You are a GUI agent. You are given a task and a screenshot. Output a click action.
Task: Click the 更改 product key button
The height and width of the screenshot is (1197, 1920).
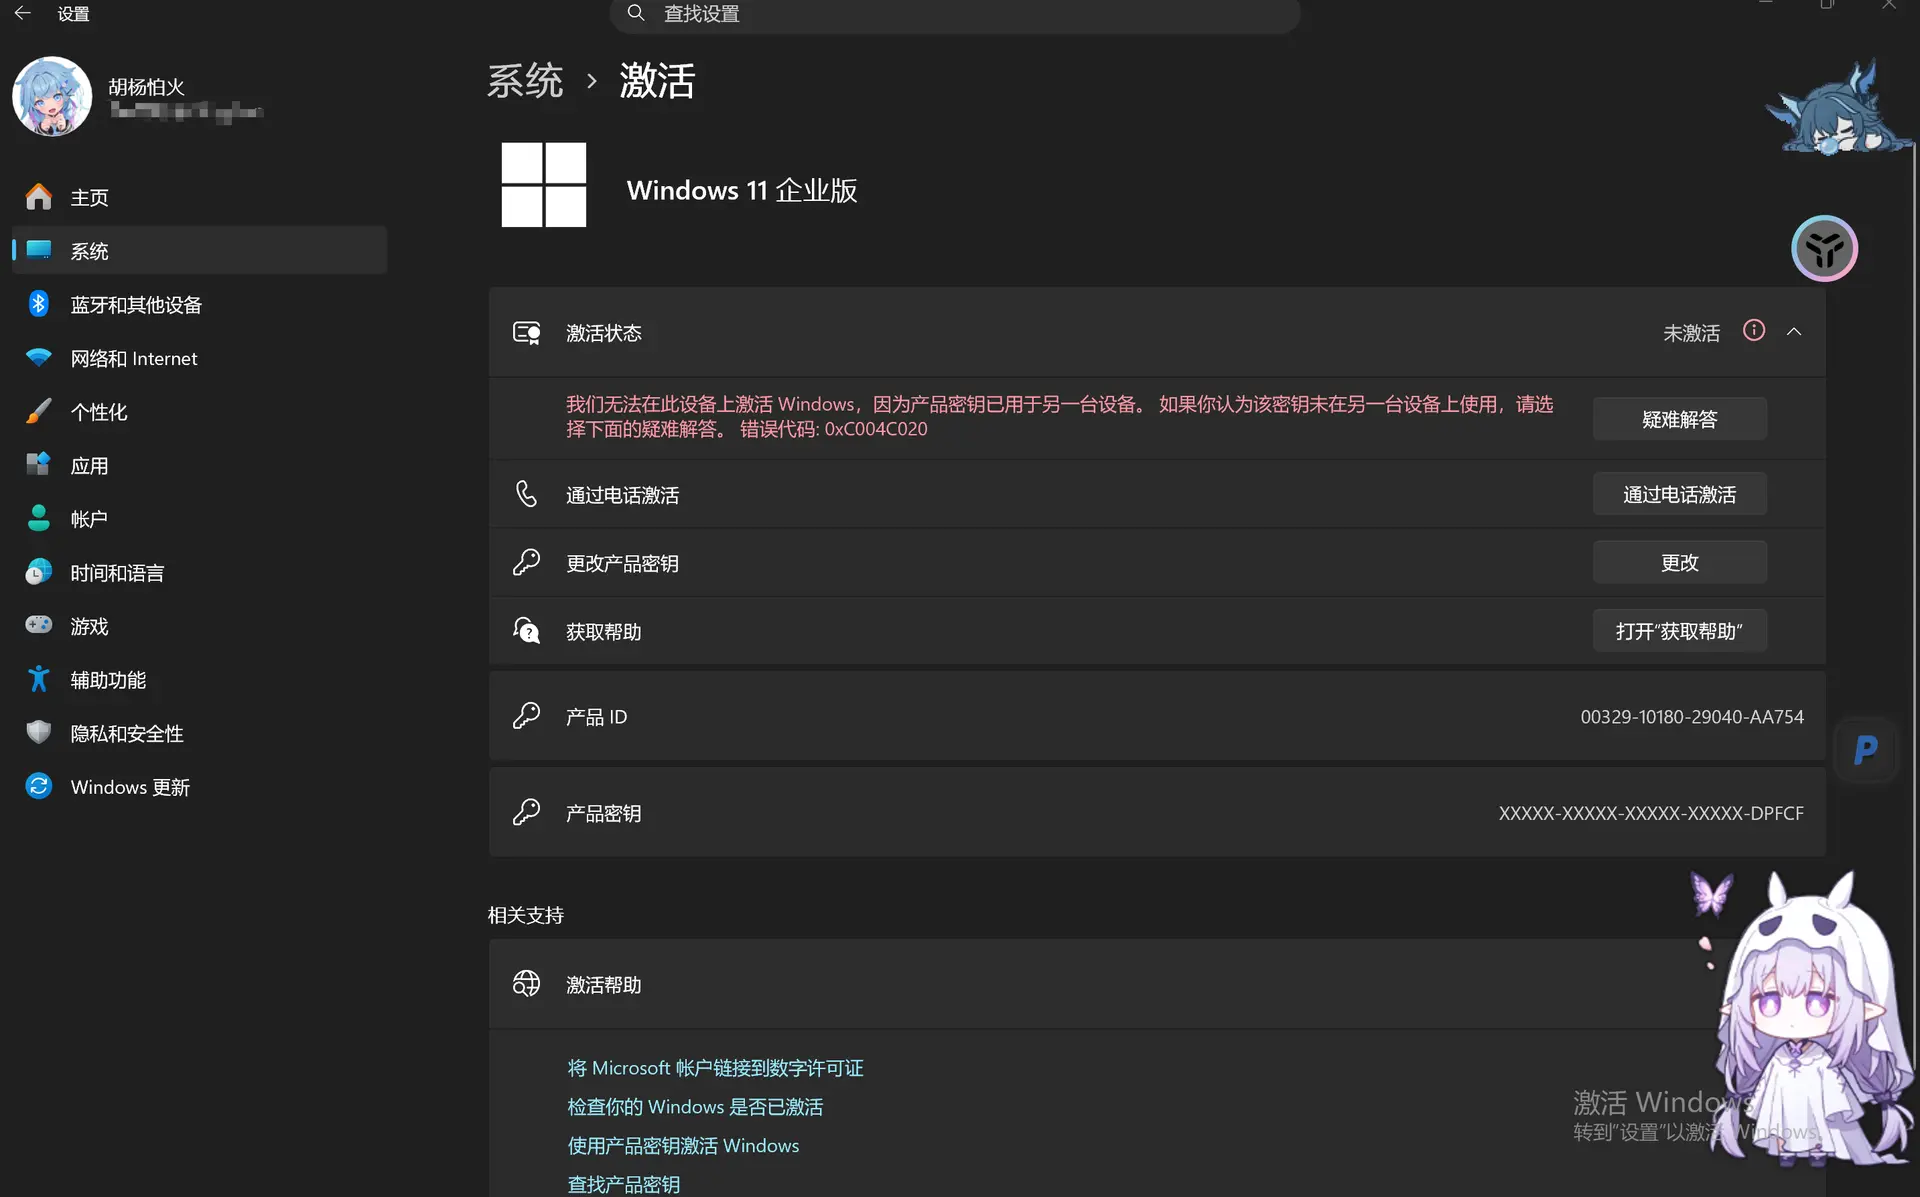[1680, 562]
